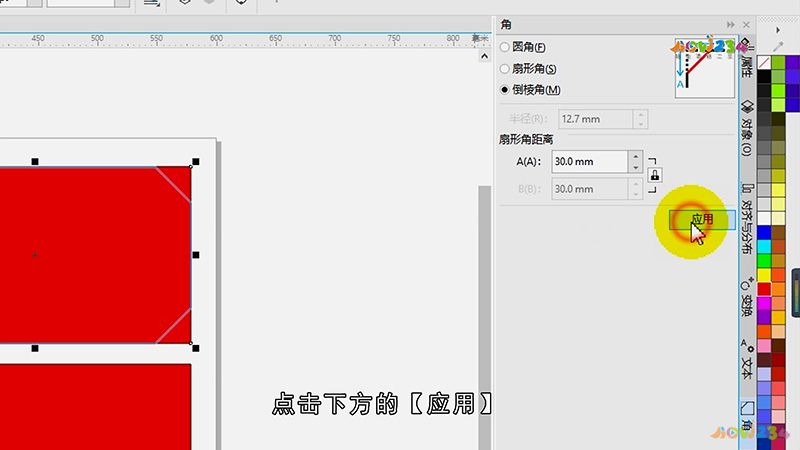800x450 pixels.
Task: Choose the red swatch in the palette
Action: (x=764, y=289)
